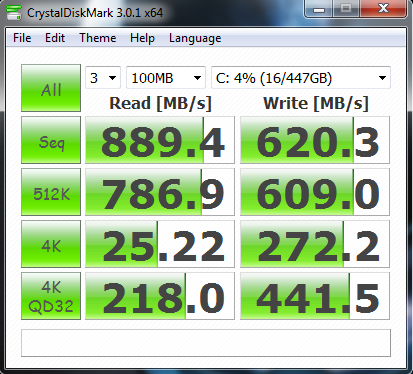Expand the C: drive selection dropdown
This screenshot has width=413, height=374.
click(301, 78)
